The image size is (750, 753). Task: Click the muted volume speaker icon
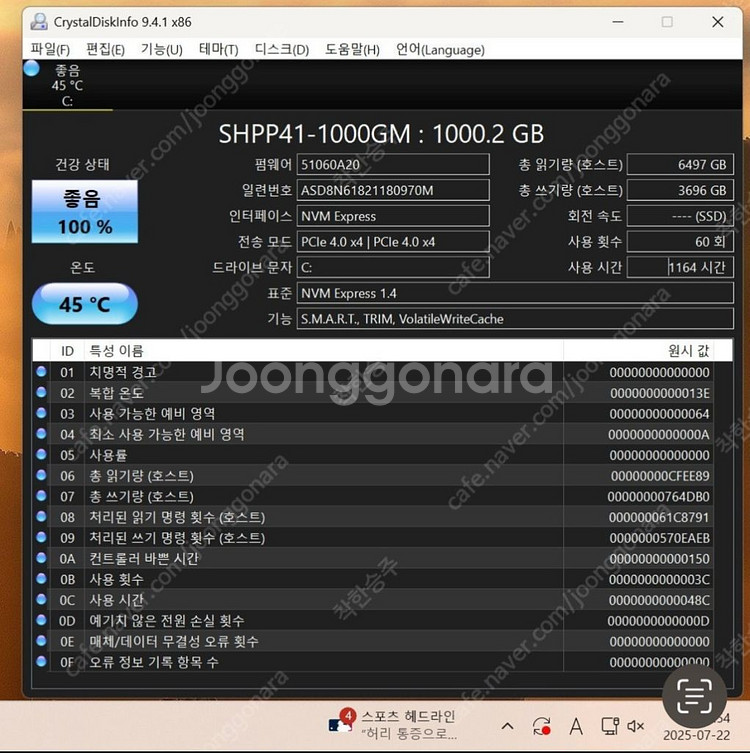[636, 726]
